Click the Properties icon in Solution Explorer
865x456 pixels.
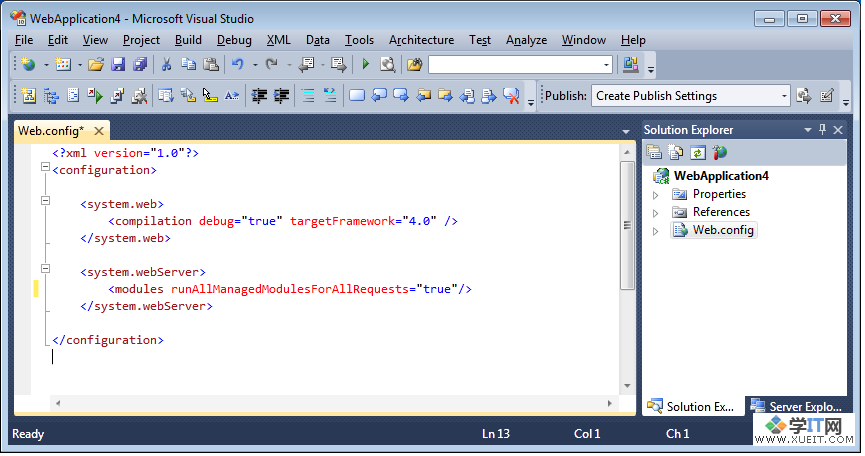point(654,152)
